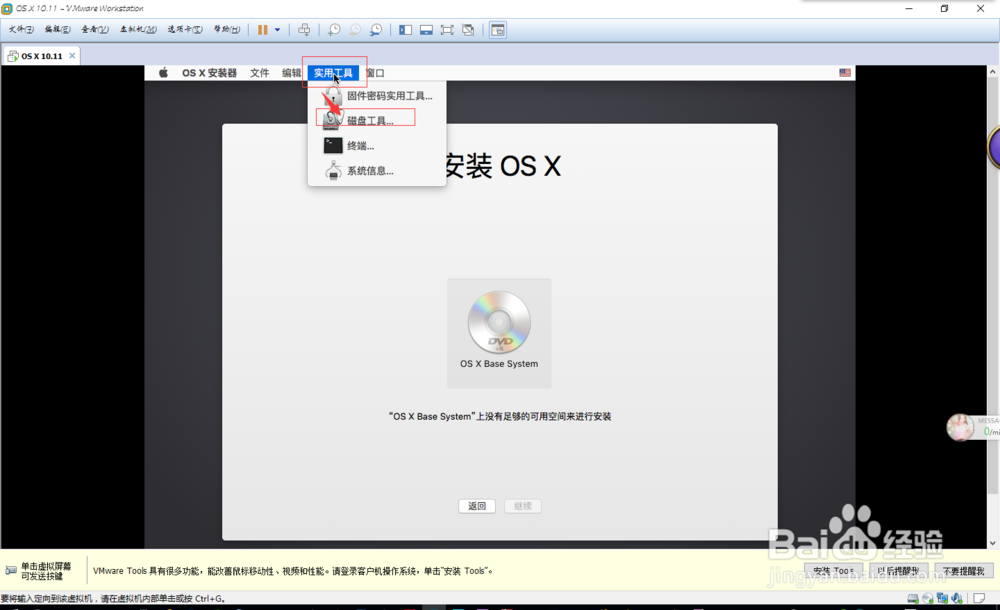Viewport: 1000px width, 610px height.
Task: Click the network adapter status icon
Action: pos(942,599)
